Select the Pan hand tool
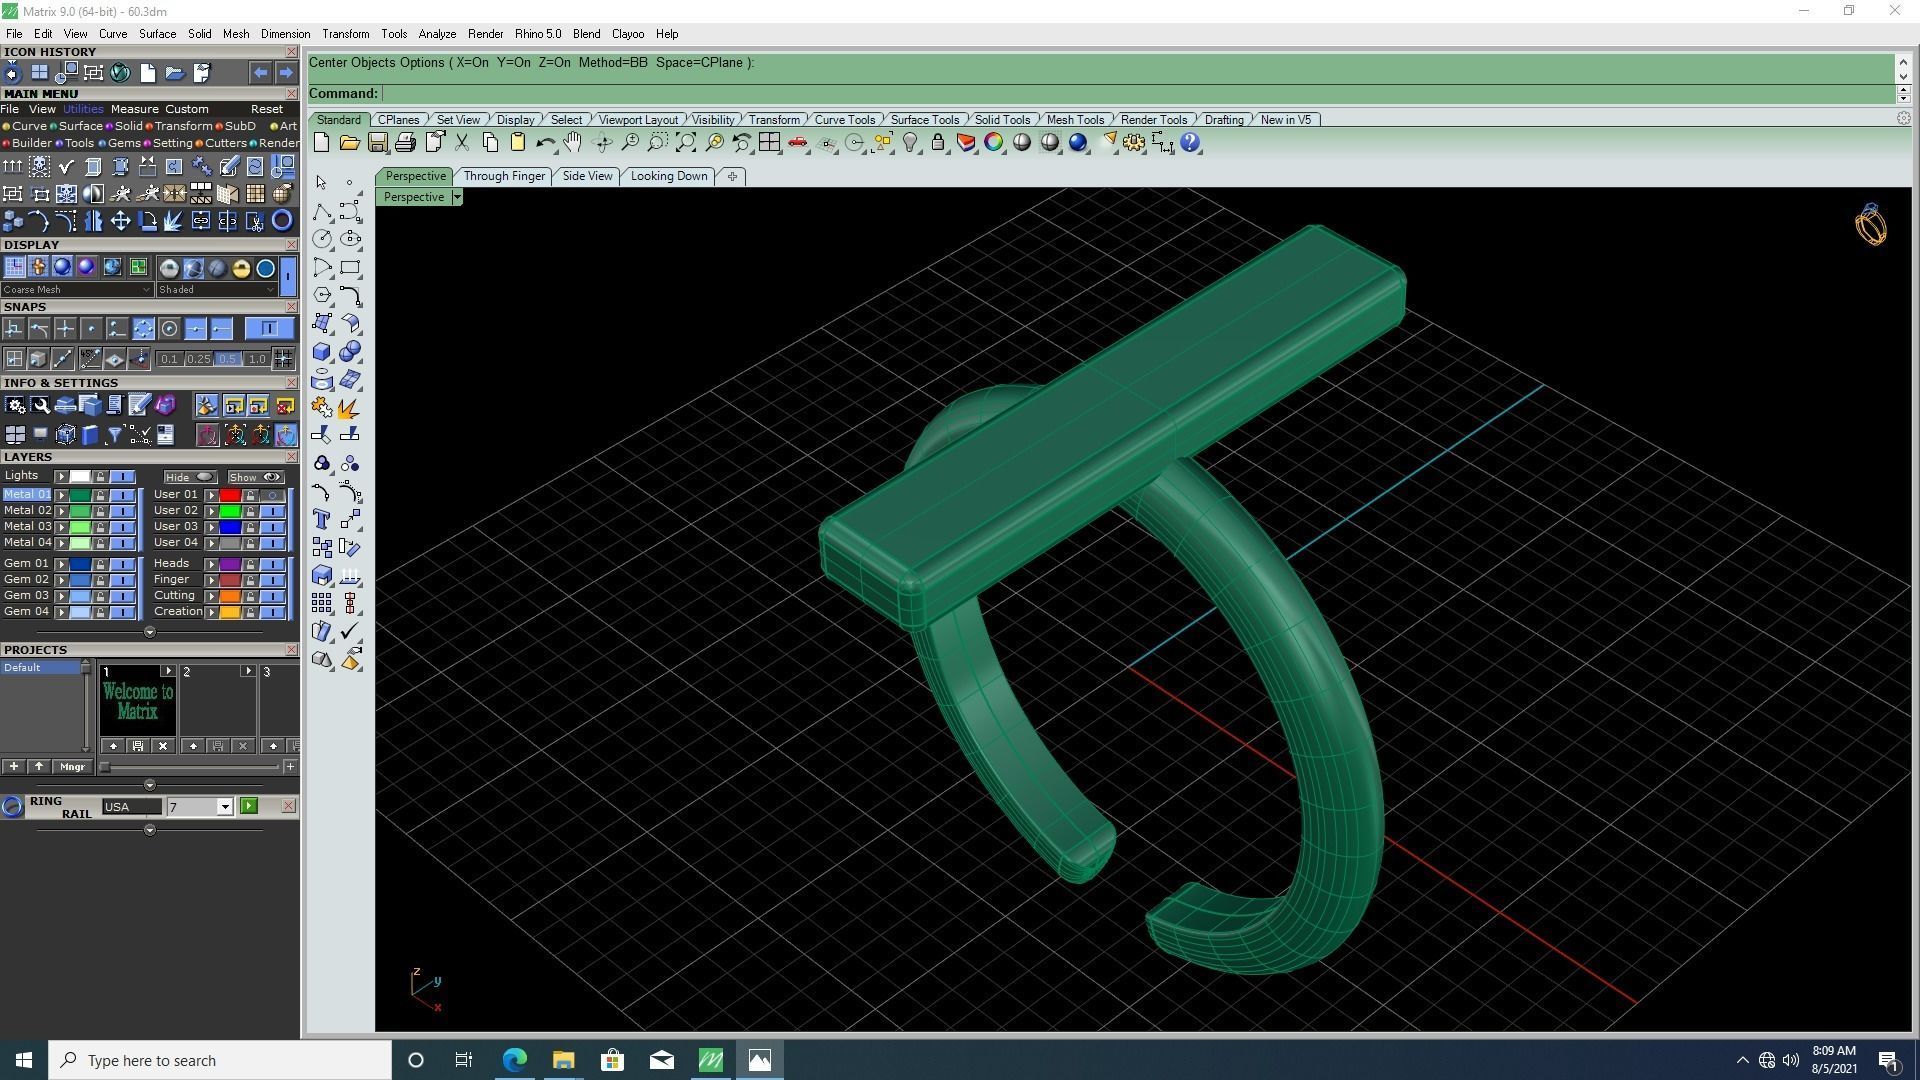 [x=573, y=143]
